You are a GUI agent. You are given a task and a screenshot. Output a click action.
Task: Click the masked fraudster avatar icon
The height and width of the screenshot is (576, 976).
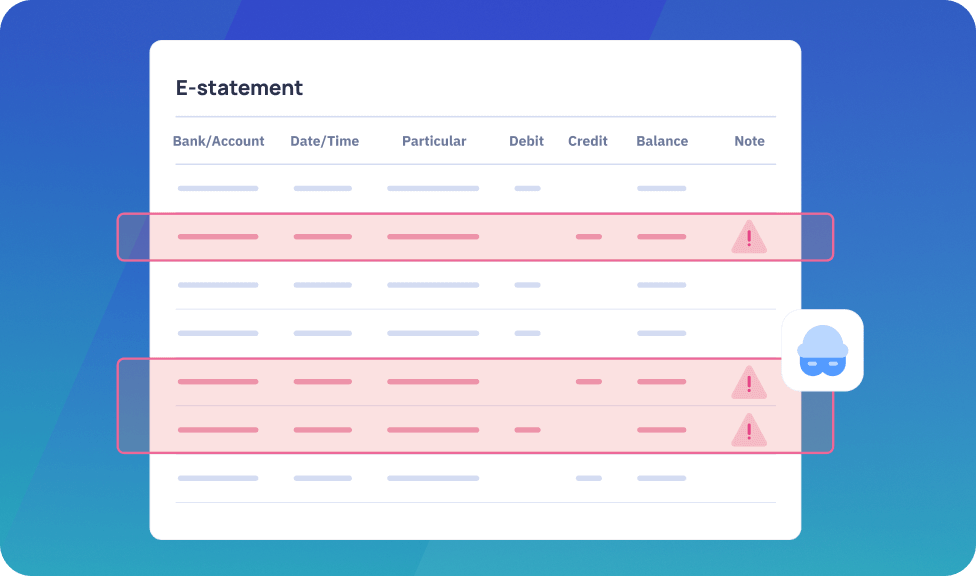(822, 350)
